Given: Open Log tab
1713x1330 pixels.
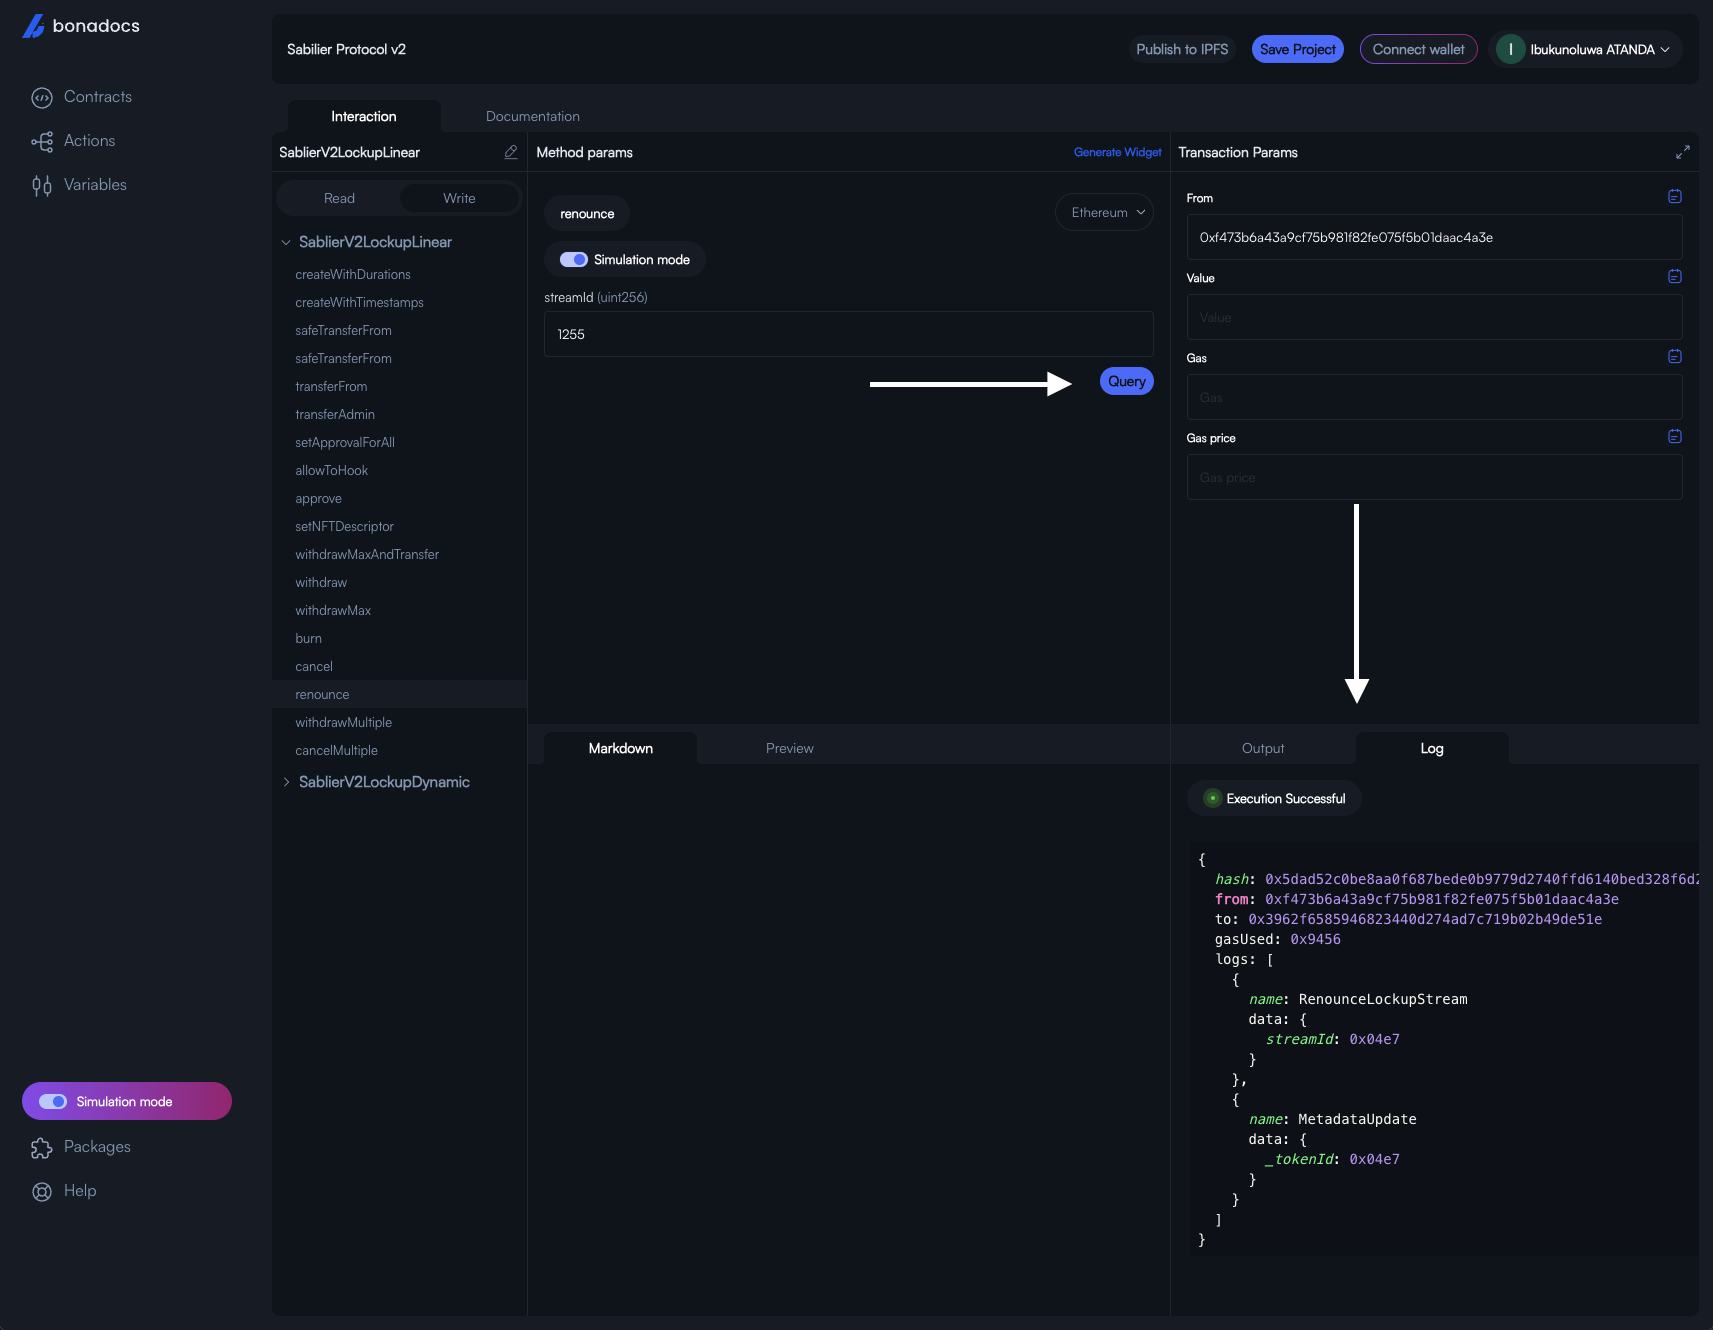Looking at the screenshot, I should point(1432,748).
